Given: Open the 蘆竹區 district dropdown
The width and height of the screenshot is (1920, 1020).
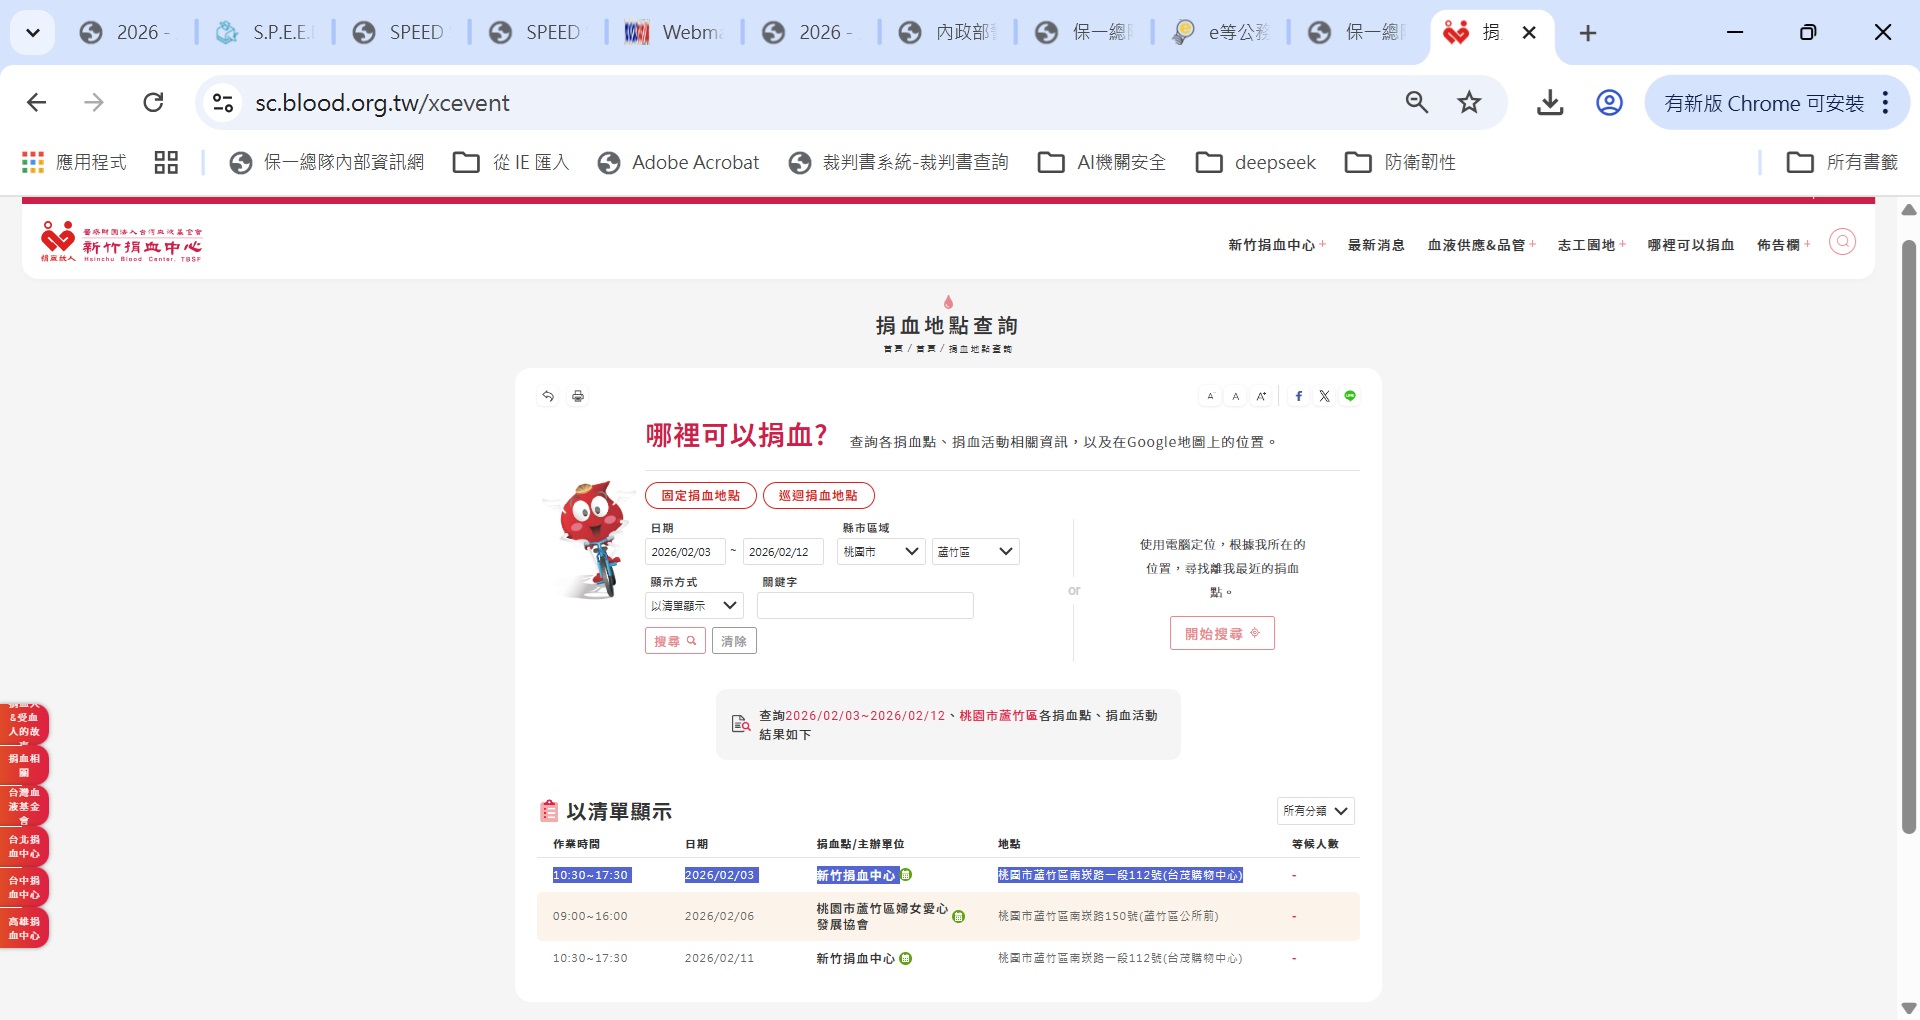Looking at the screenshot, I should [x=975, y=552].
